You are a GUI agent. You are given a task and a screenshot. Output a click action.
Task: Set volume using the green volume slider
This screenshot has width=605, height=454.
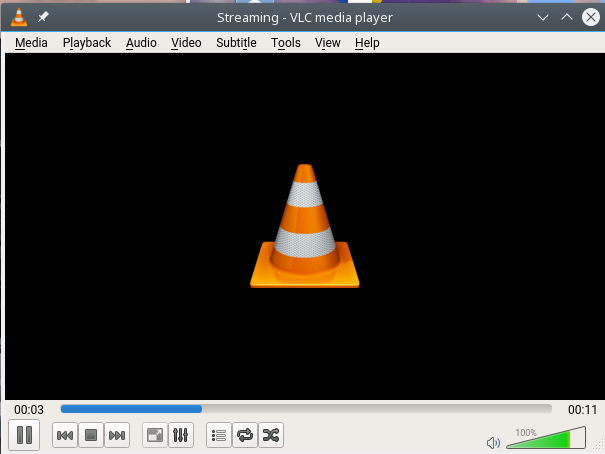(x=546, y=438)
